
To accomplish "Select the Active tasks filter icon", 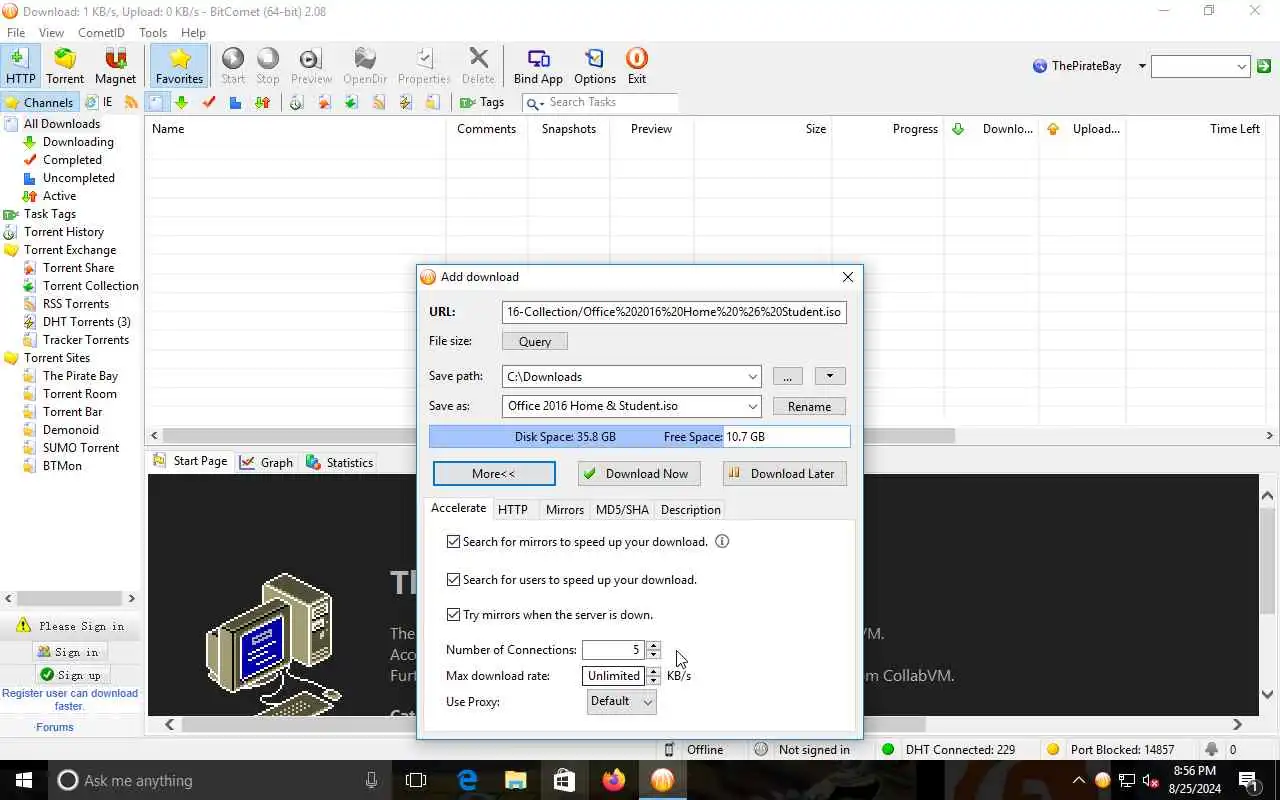I will coord(262,102).
